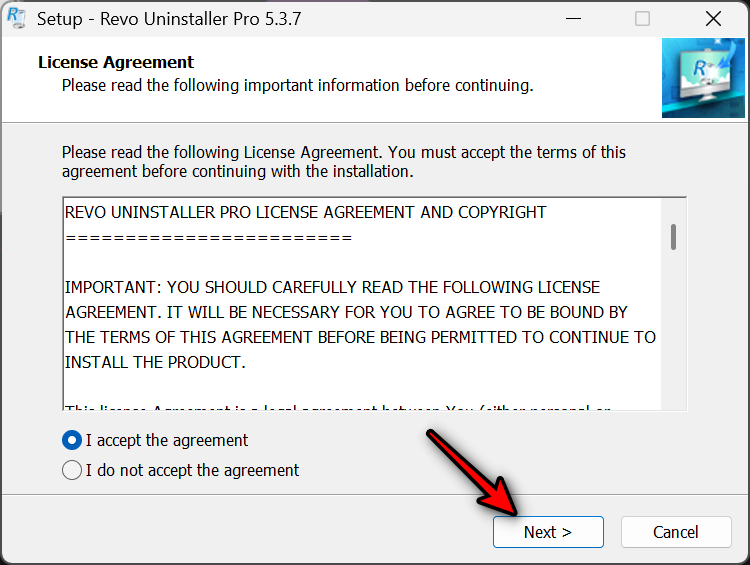Click the "AGREEMENT. IT WILL BE NECESSARY" line
This screenshot has width=750, height=565.
[x=346, y=312]
